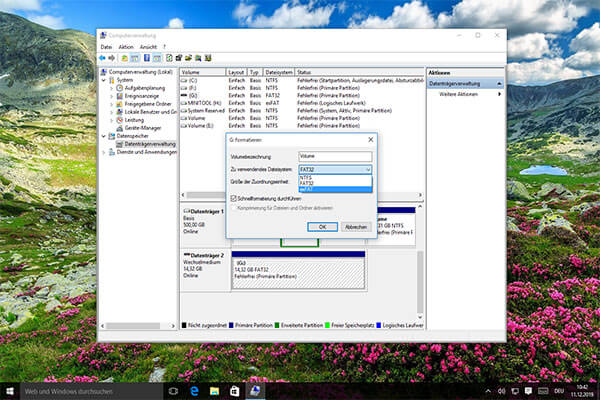Toggle Schnellformatierung durchführen checkbox
The width and height of the screenshot is (600, 400).
pyautogui.click(x=233, y=199)
